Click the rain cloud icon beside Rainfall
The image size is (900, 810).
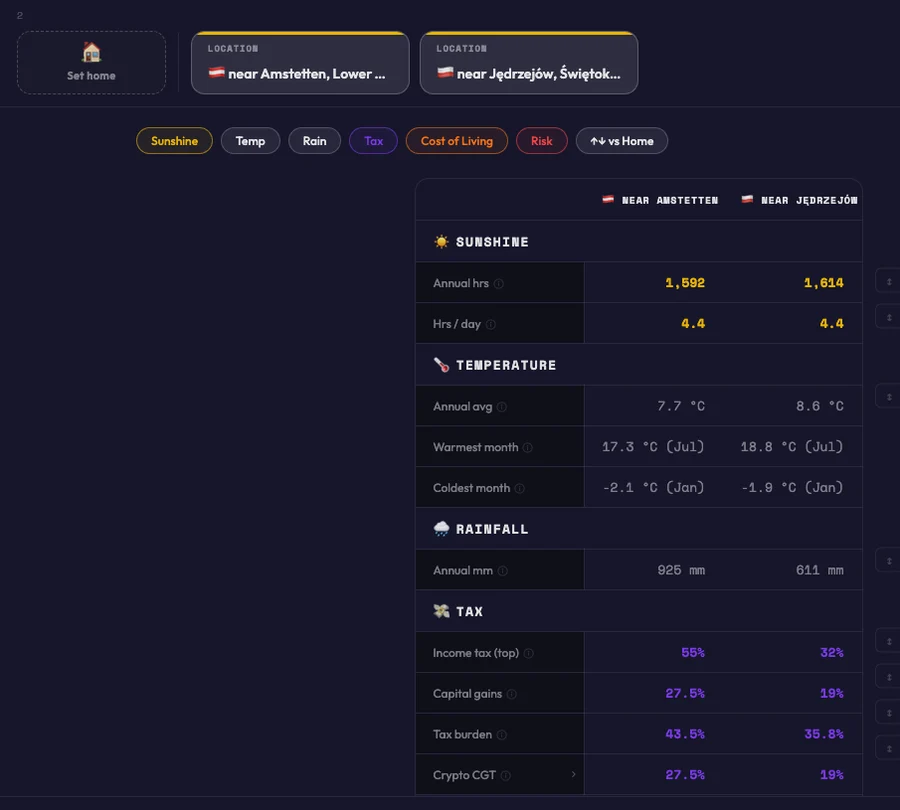click(x=441, y=529)
